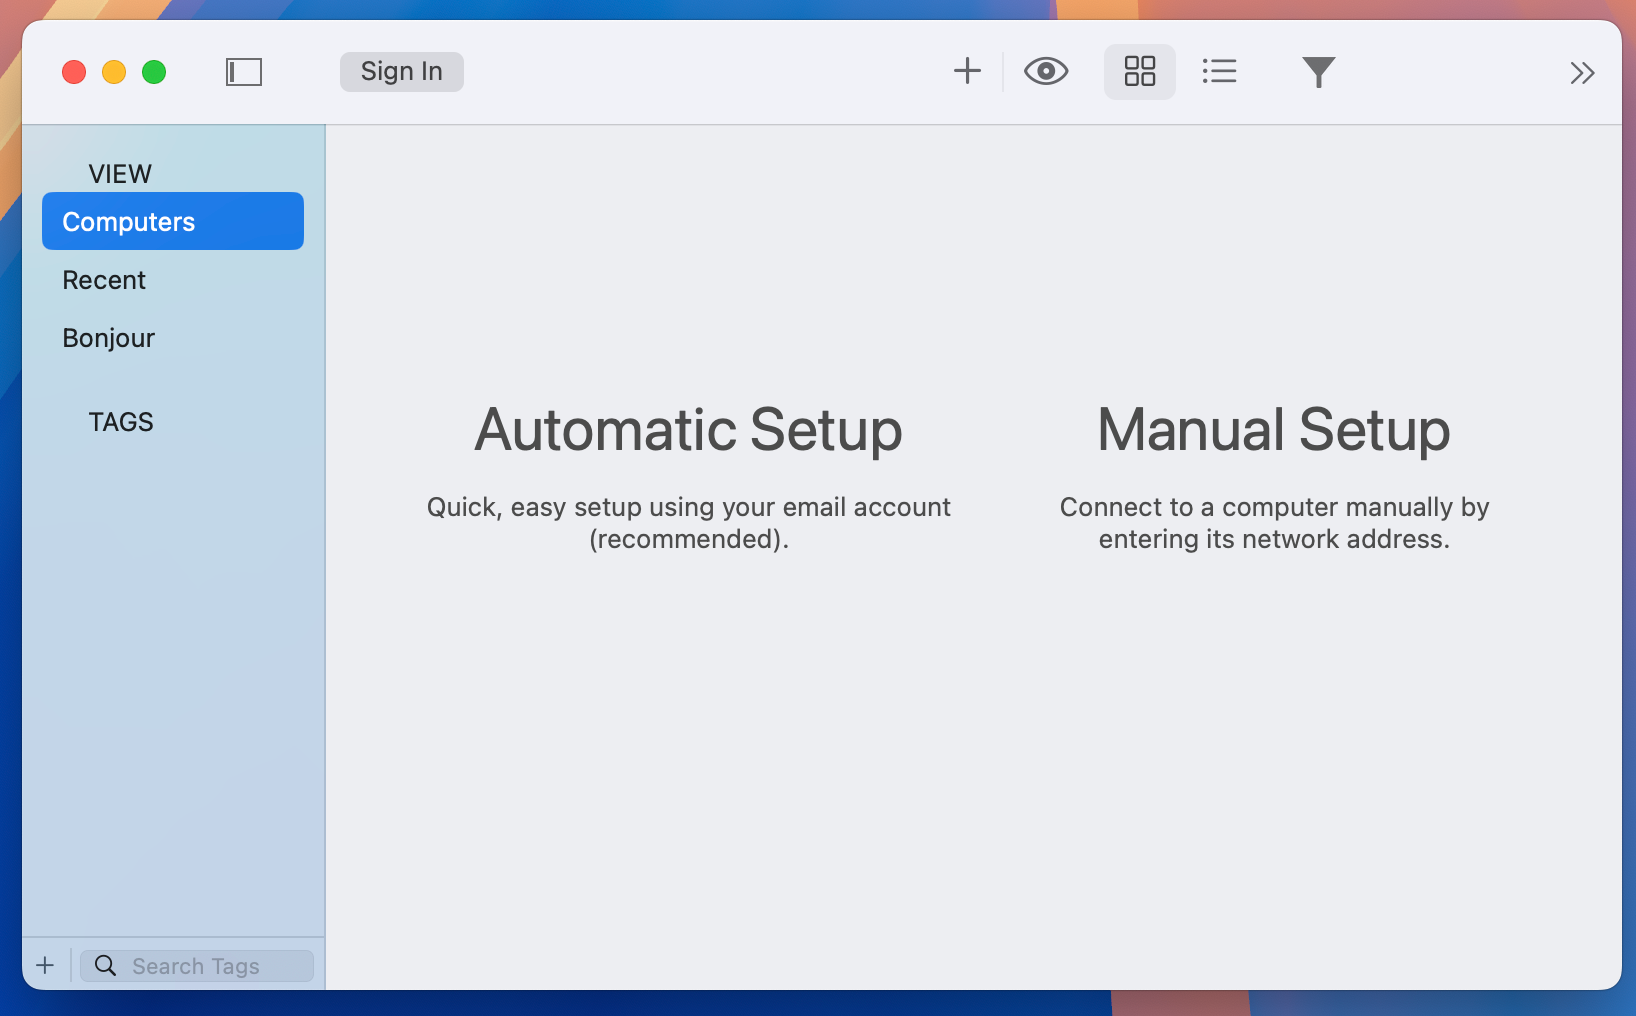Toggle the sidebar visibility icon

pyautogui.click(x=243, y=71)
